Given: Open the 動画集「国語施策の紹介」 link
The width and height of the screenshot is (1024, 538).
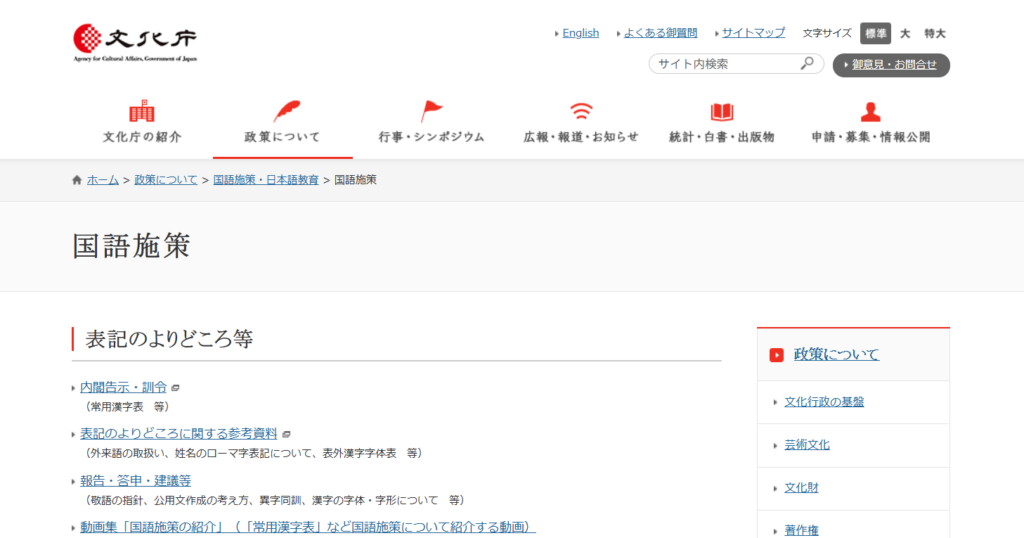Looking at the screenshot, I should (x=308, y=527).
